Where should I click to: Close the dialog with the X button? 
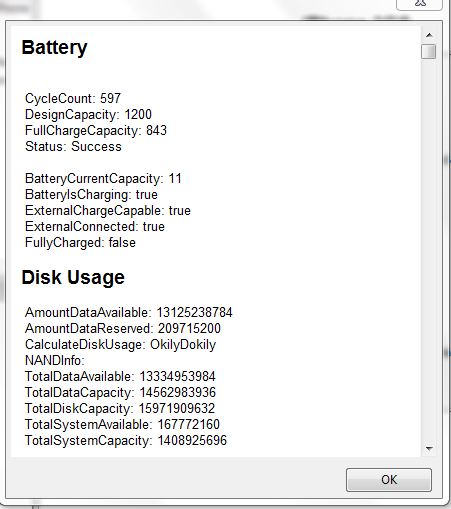(x=419, y=4)
